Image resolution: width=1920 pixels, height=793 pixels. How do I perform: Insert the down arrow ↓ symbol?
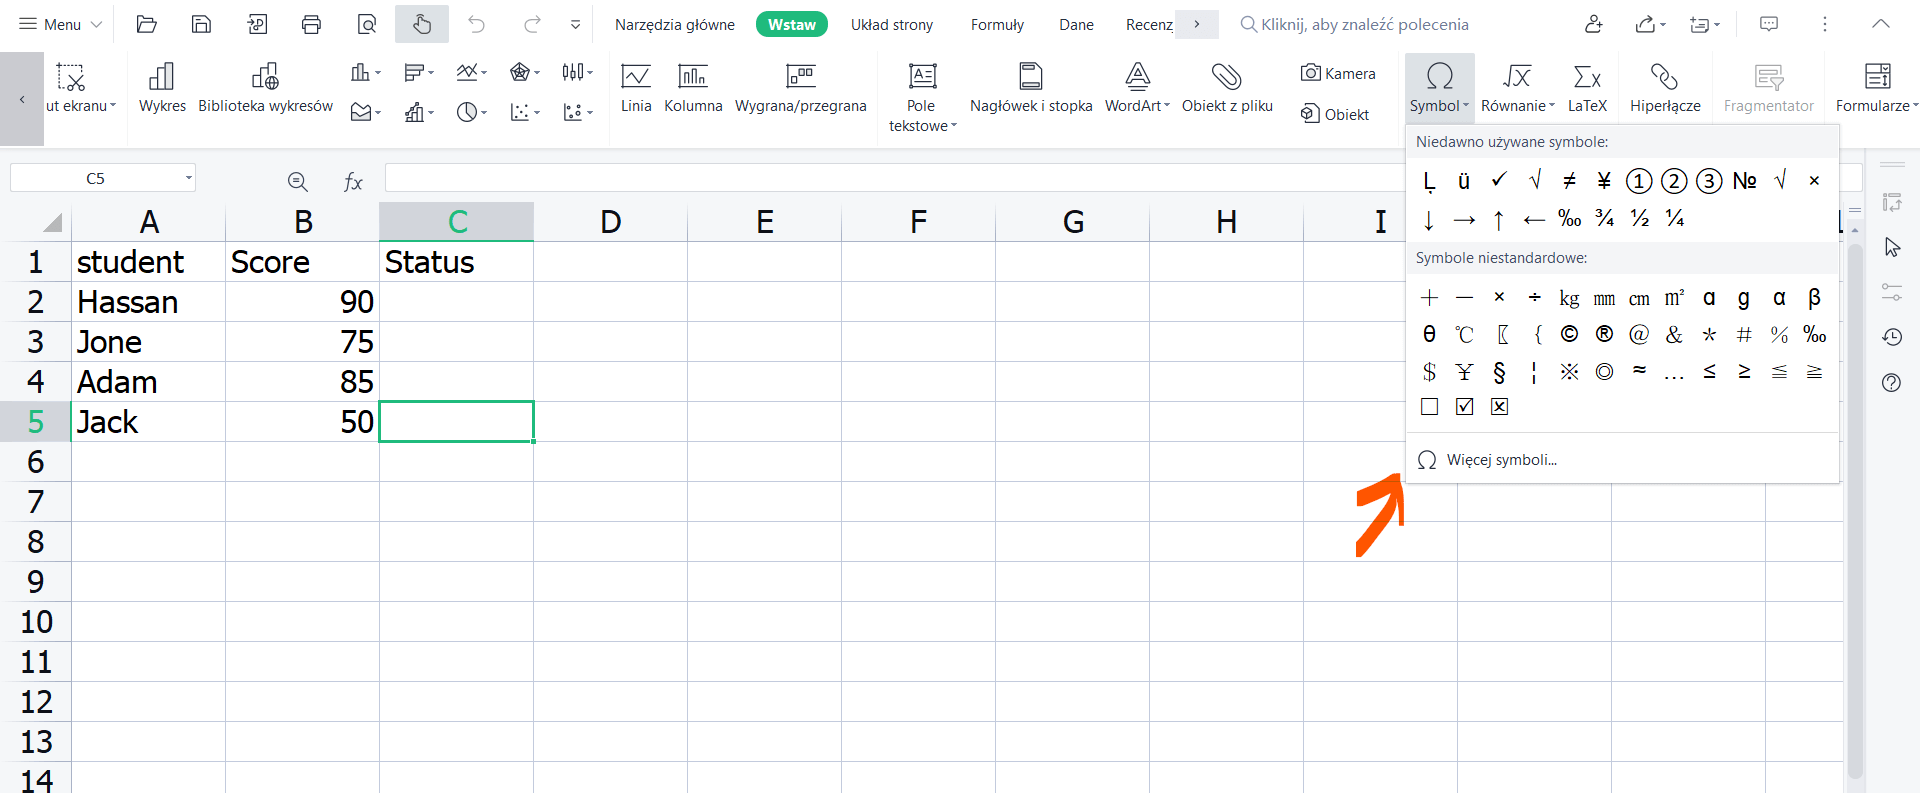tap(1429, 219)
